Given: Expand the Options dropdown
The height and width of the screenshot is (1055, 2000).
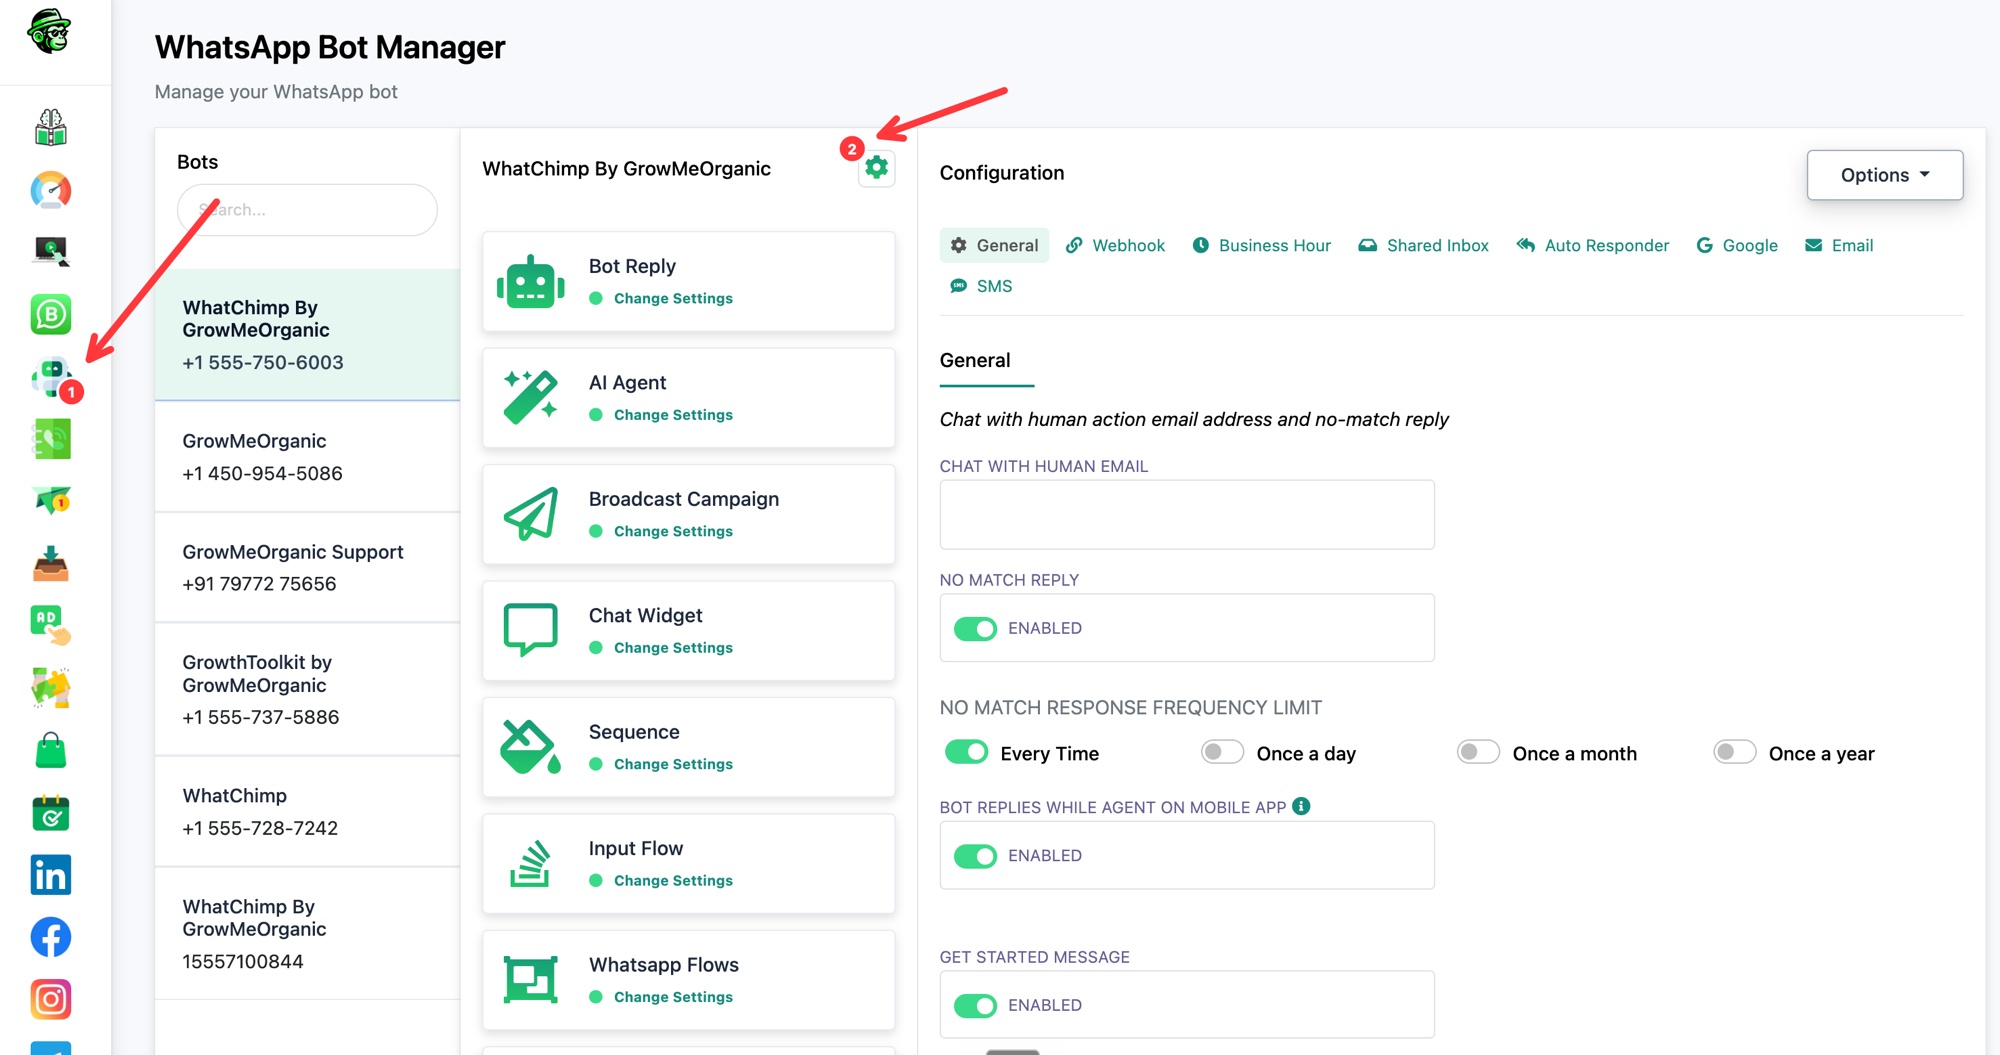Looking at the screenshot, I should 1885,175.
